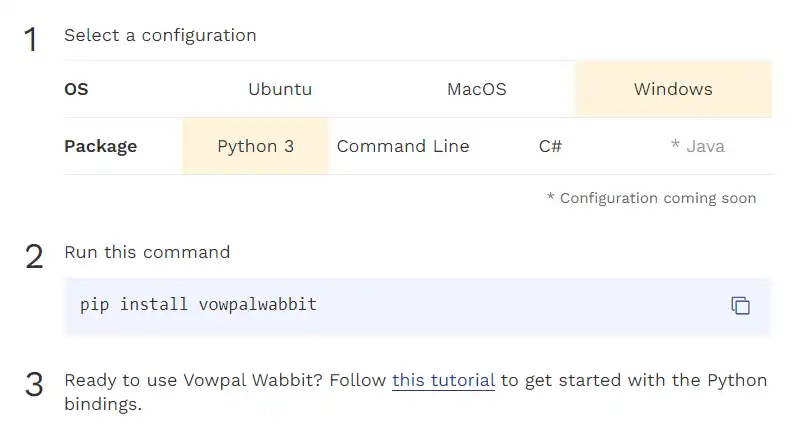Click the disabled Java package option

click(698, 146)
